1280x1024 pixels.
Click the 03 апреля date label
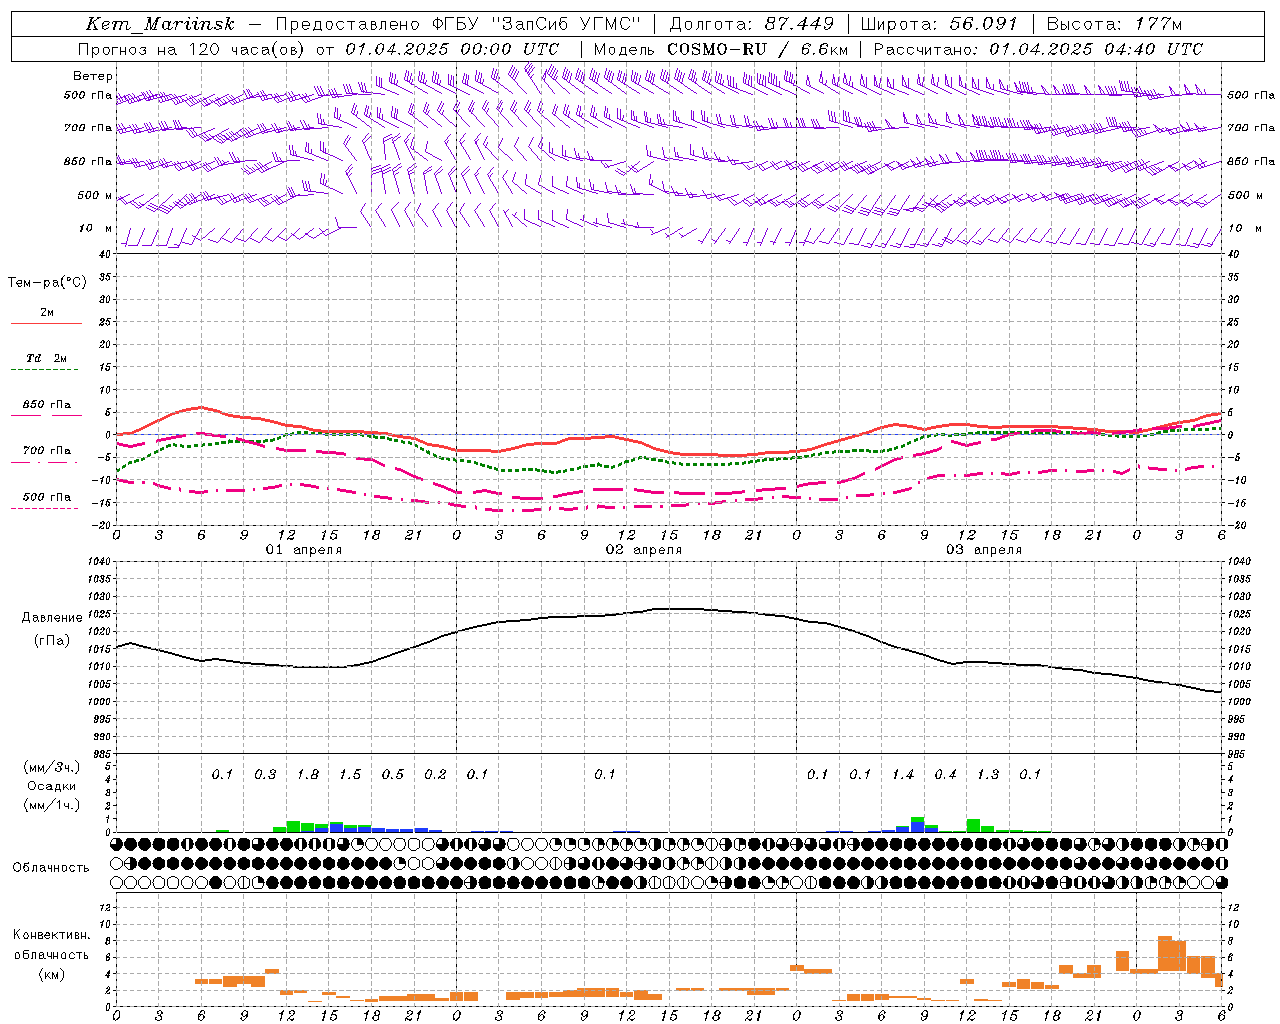pyautogui.click(x=983, y=550)
